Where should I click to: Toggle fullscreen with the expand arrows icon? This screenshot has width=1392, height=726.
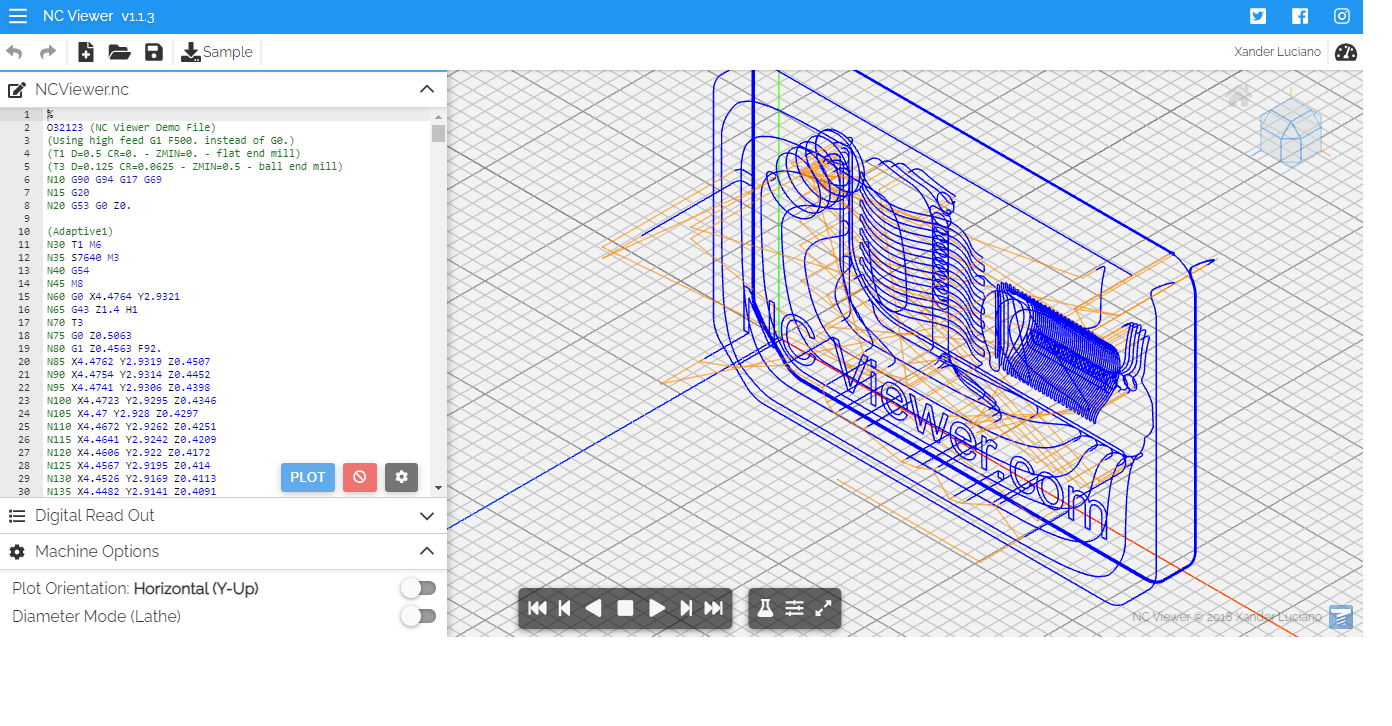(823, 608)
